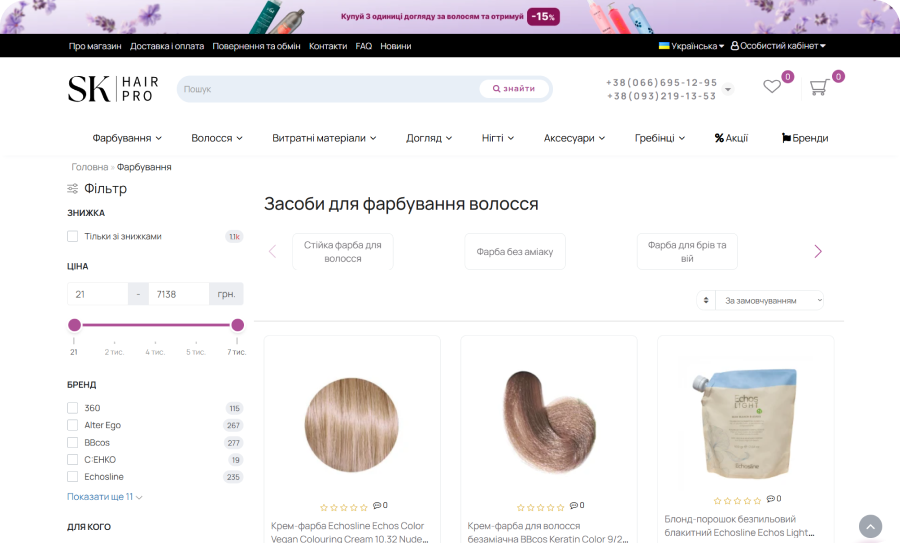Expand 'Показати ще 11' brands
Viewport: 900px width, 543px height.
tap(104, 497)
